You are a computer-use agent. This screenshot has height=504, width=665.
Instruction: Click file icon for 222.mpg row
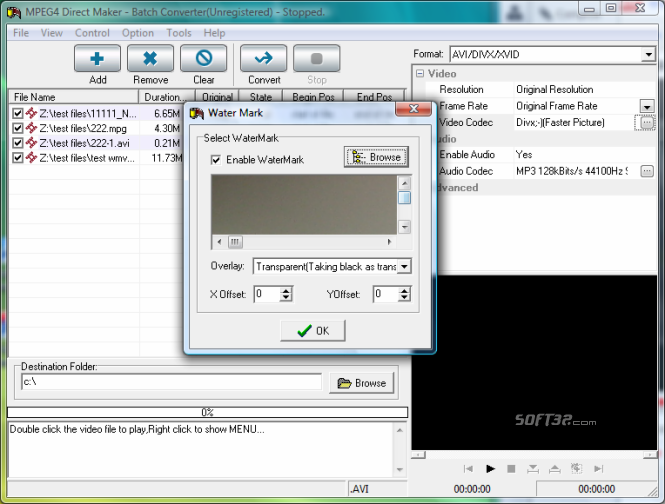tap(31, 128)
